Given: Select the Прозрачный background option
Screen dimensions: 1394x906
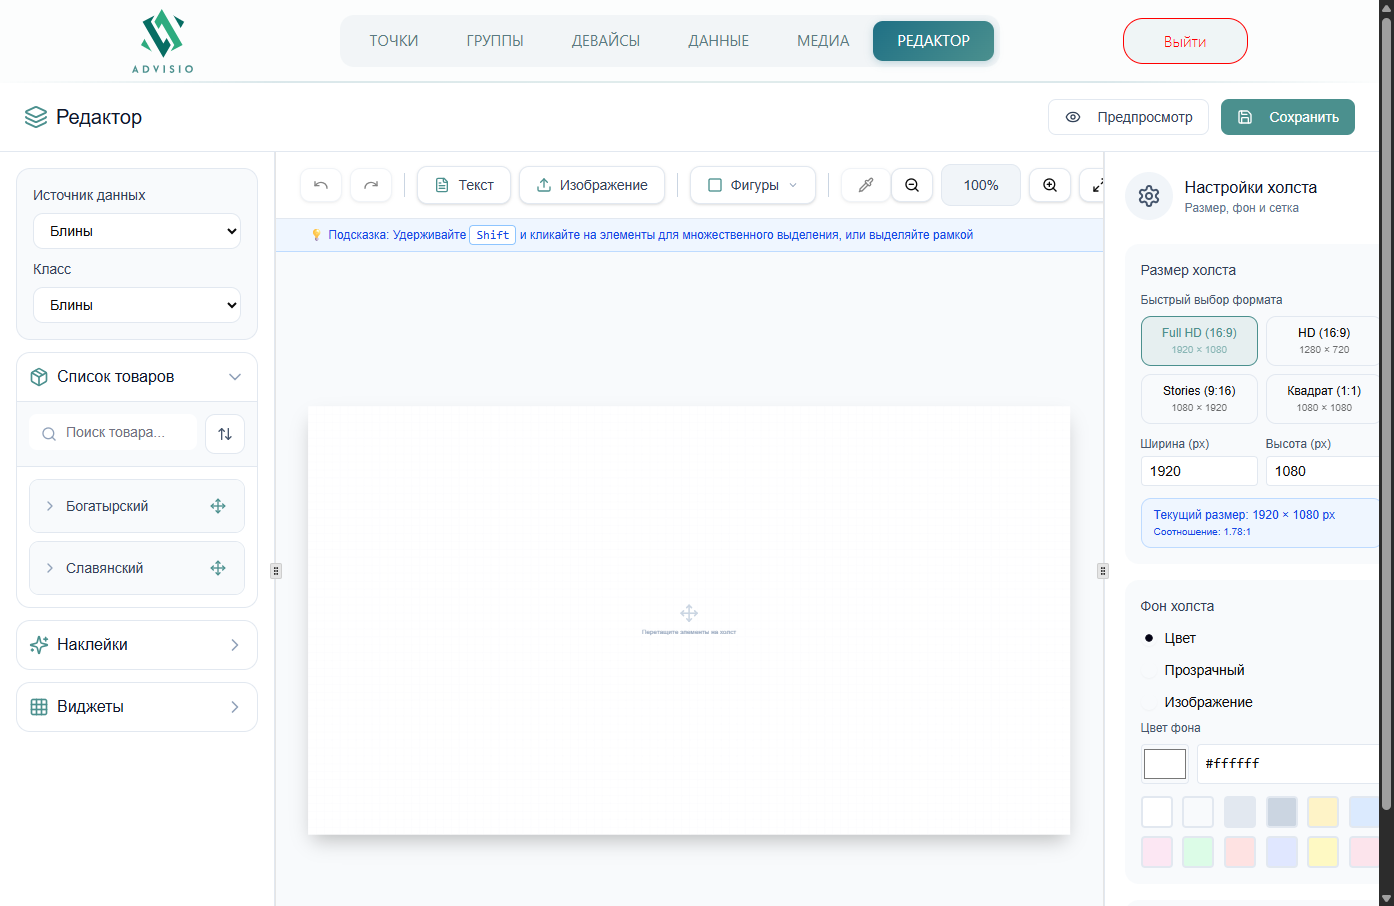Looking at the screenshot, I should (1150, 671).
